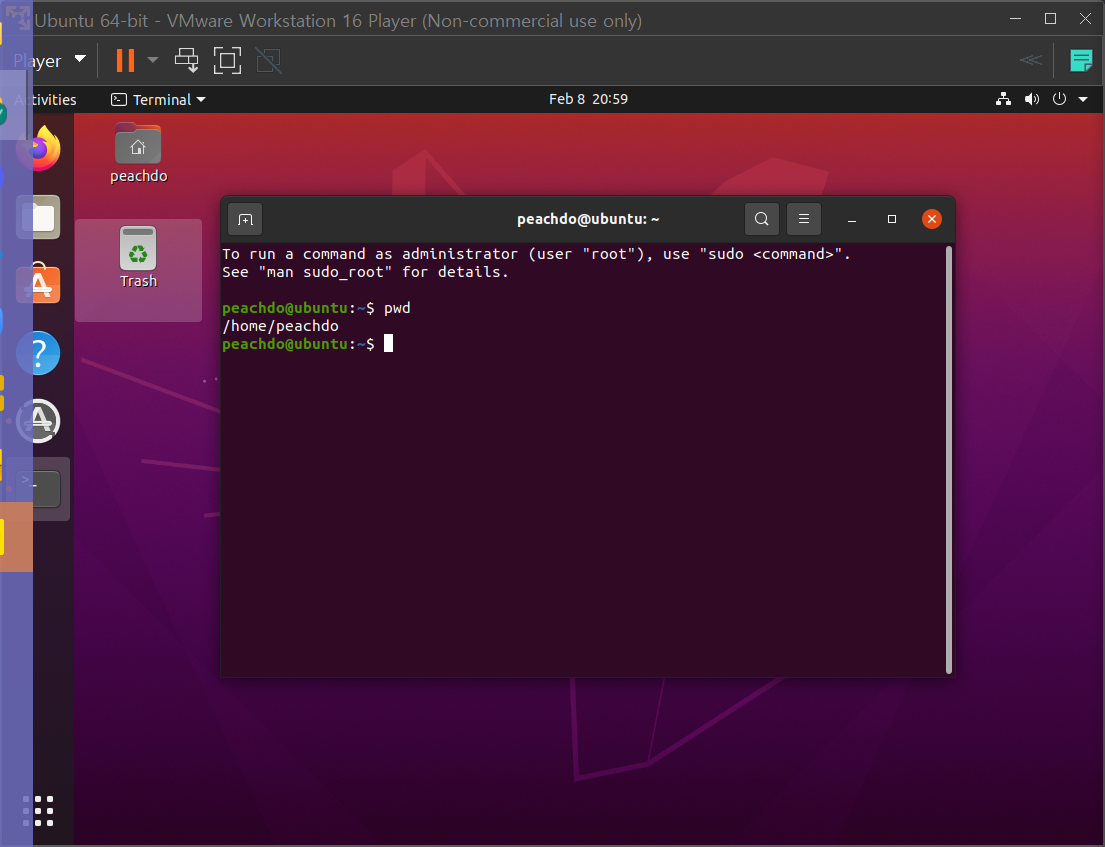Open a new tab in the terminal window
The width and height of the screenshot is (1105, 847).
point(245,219)
